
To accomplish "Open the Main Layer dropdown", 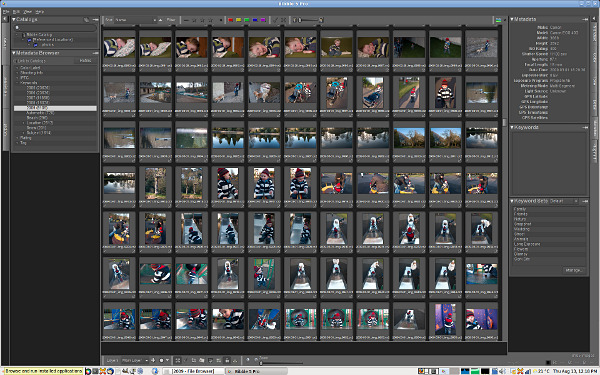I will click(135, 360).
